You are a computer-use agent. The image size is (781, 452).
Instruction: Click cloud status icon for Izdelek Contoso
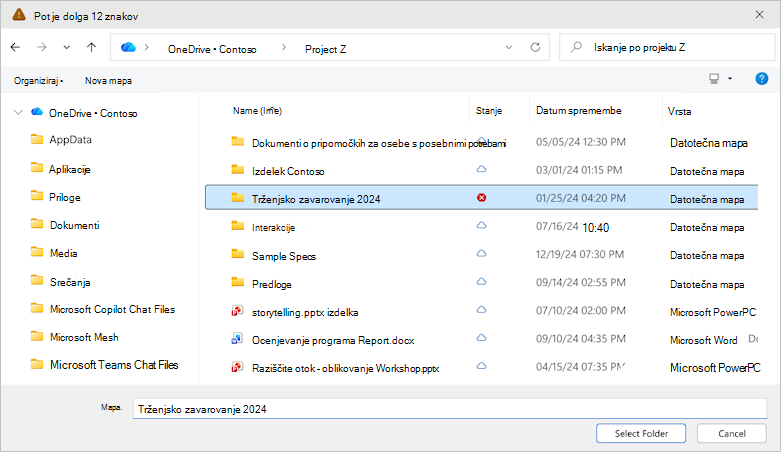tap(481, 169)
